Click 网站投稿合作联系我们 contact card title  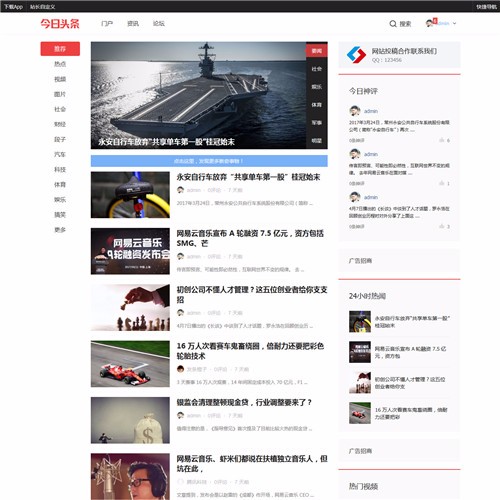(404, 51)
